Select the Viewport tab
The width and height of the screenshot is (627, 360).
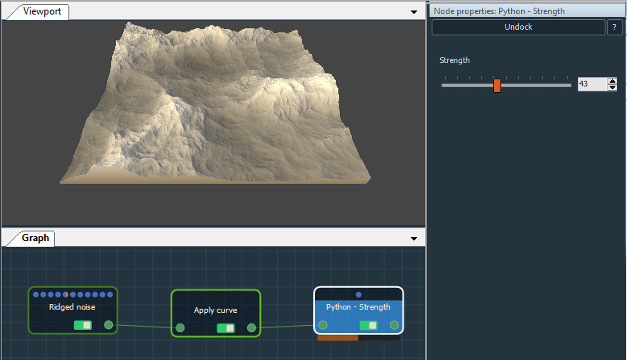(42, 12)
